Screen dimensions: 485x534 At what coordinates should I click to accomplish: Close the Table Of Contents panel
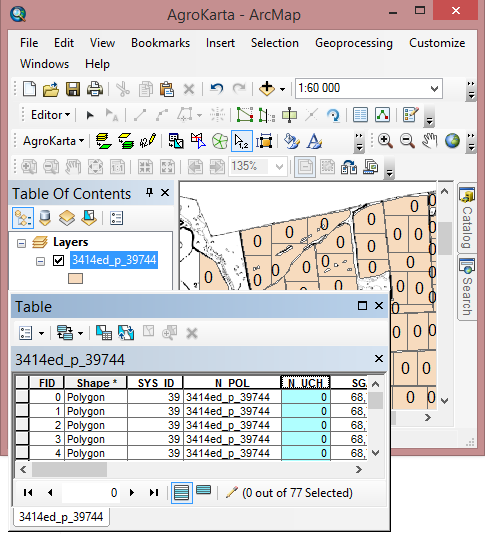coord(165,193)
